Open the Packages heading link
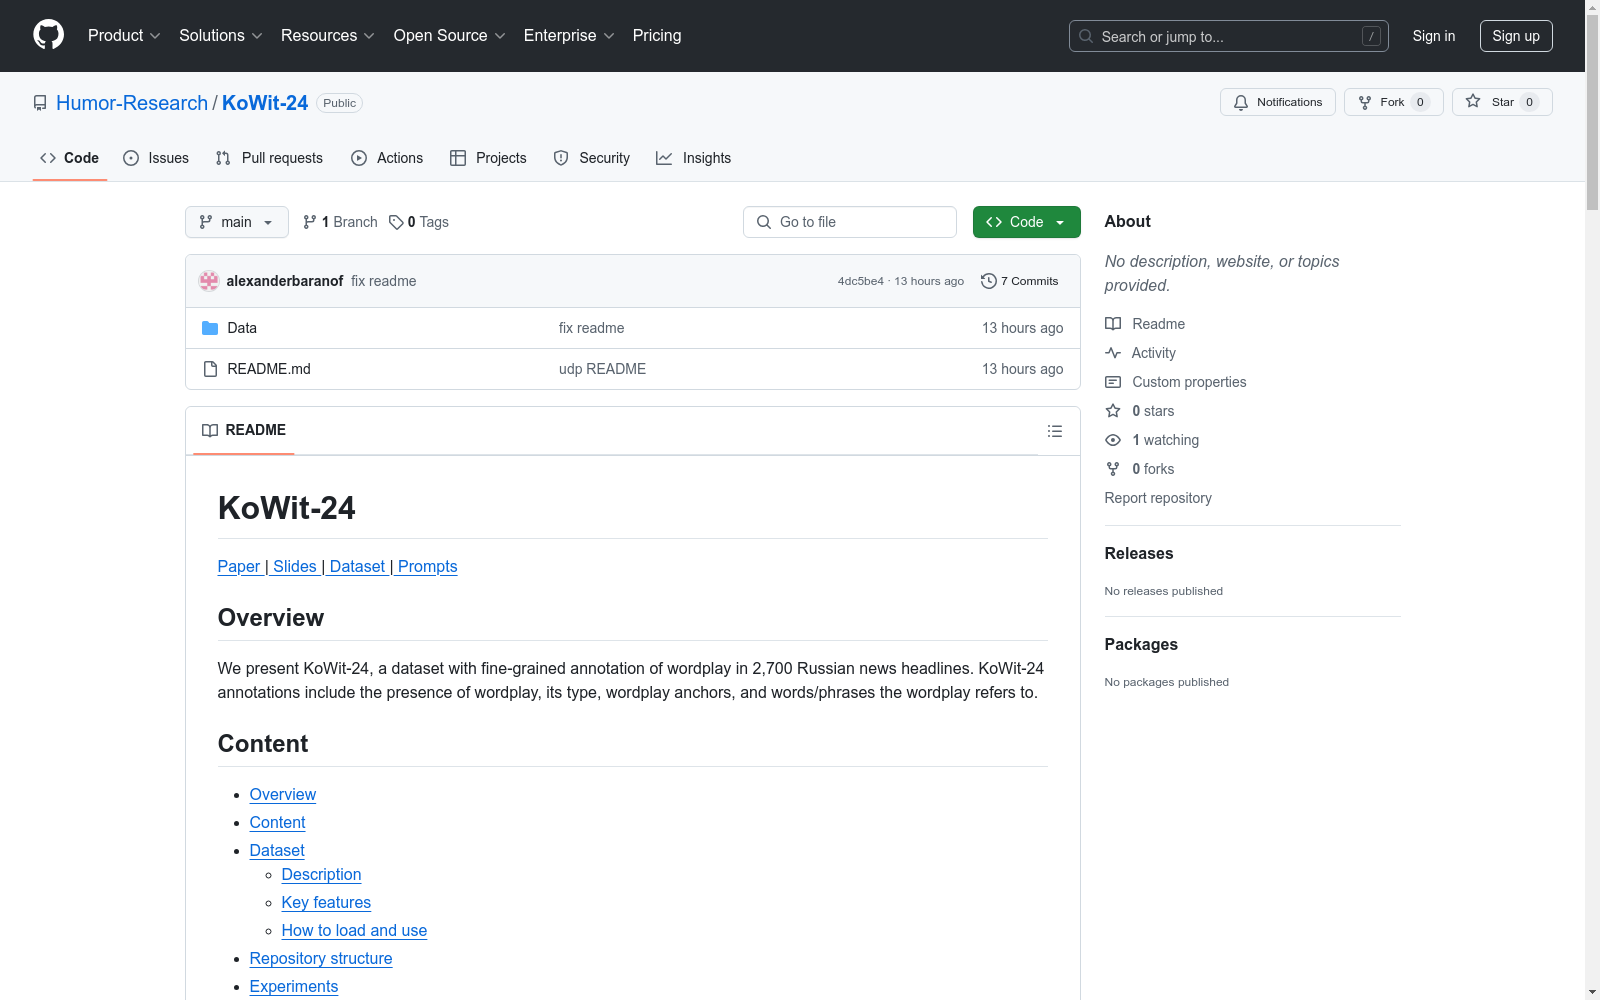Screen dimensions: 1600x1000 [x=1141, y=644]
